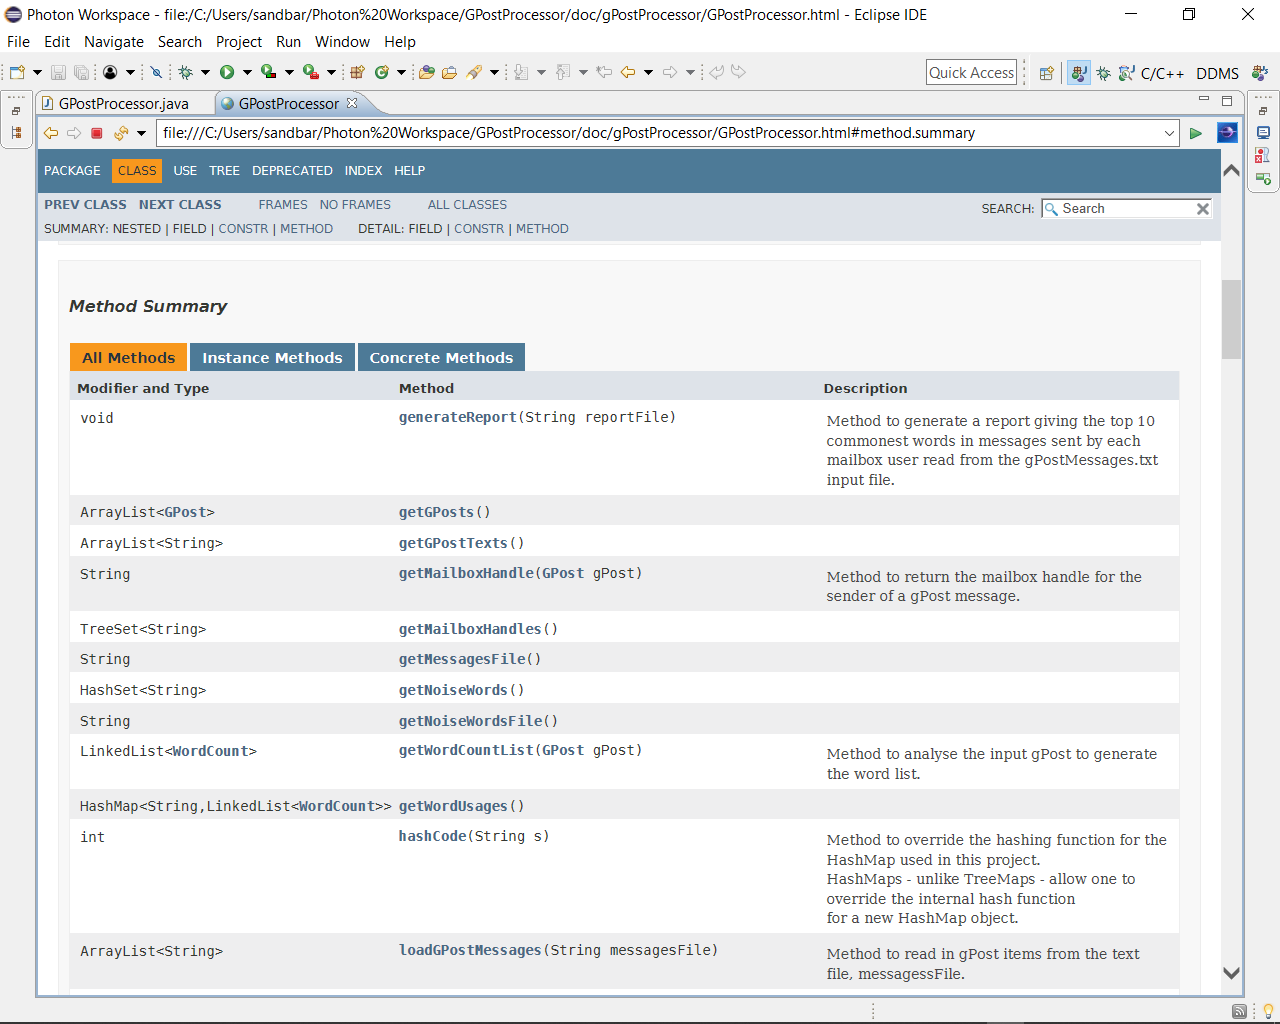This screenshot has width=1280, height=1024.
Task: Click the Open Type folder icon
Action: pos(427,72)
